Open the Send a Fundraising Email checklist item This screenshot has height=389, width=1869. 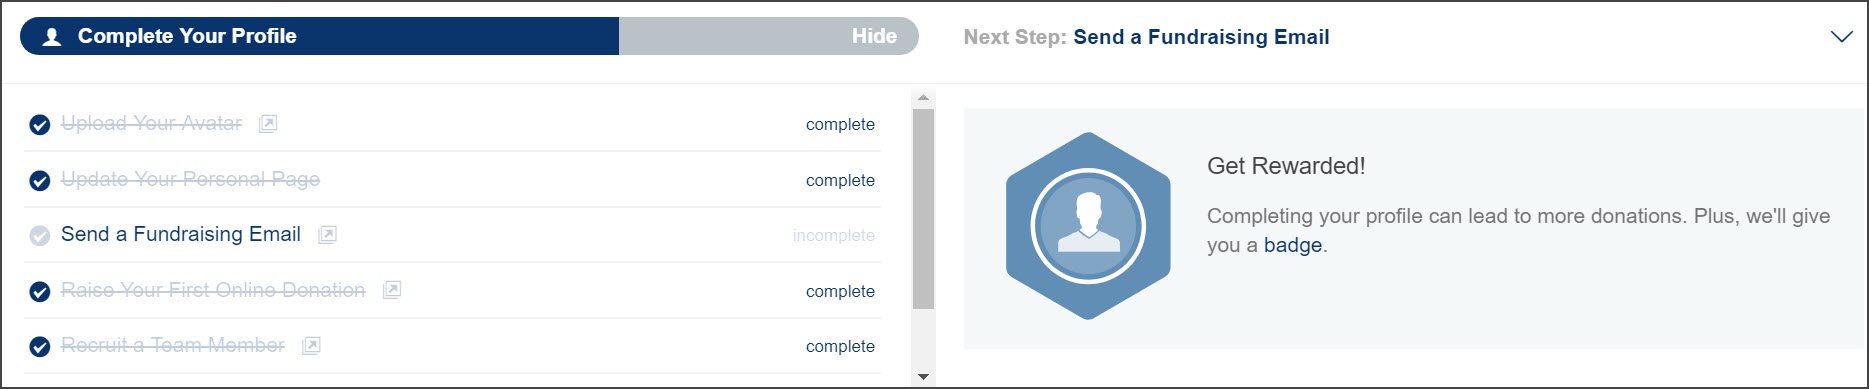[181, 234]
